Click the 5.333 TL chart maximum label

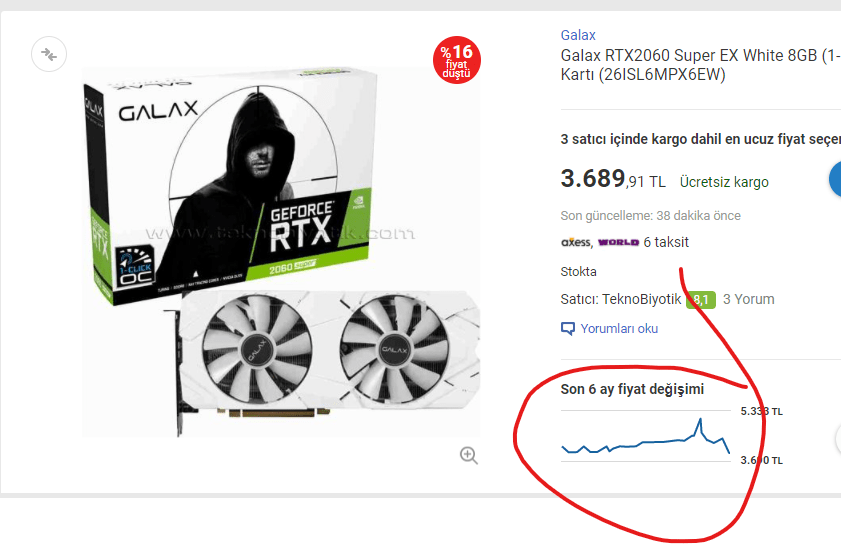click(x=761, y=411)
